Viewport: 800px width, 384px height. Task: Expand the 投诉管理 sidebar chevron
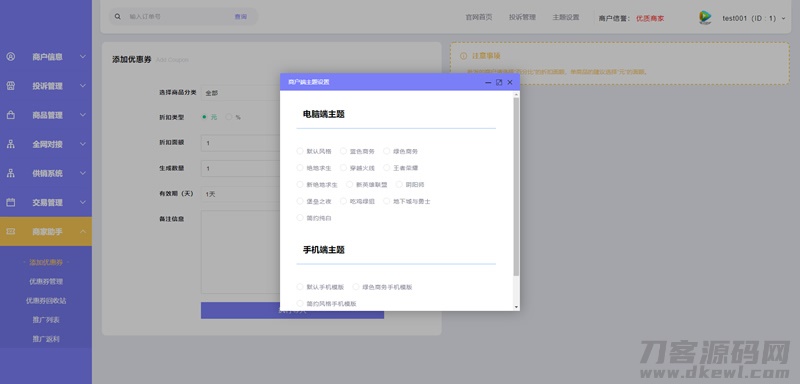point(83,86)
